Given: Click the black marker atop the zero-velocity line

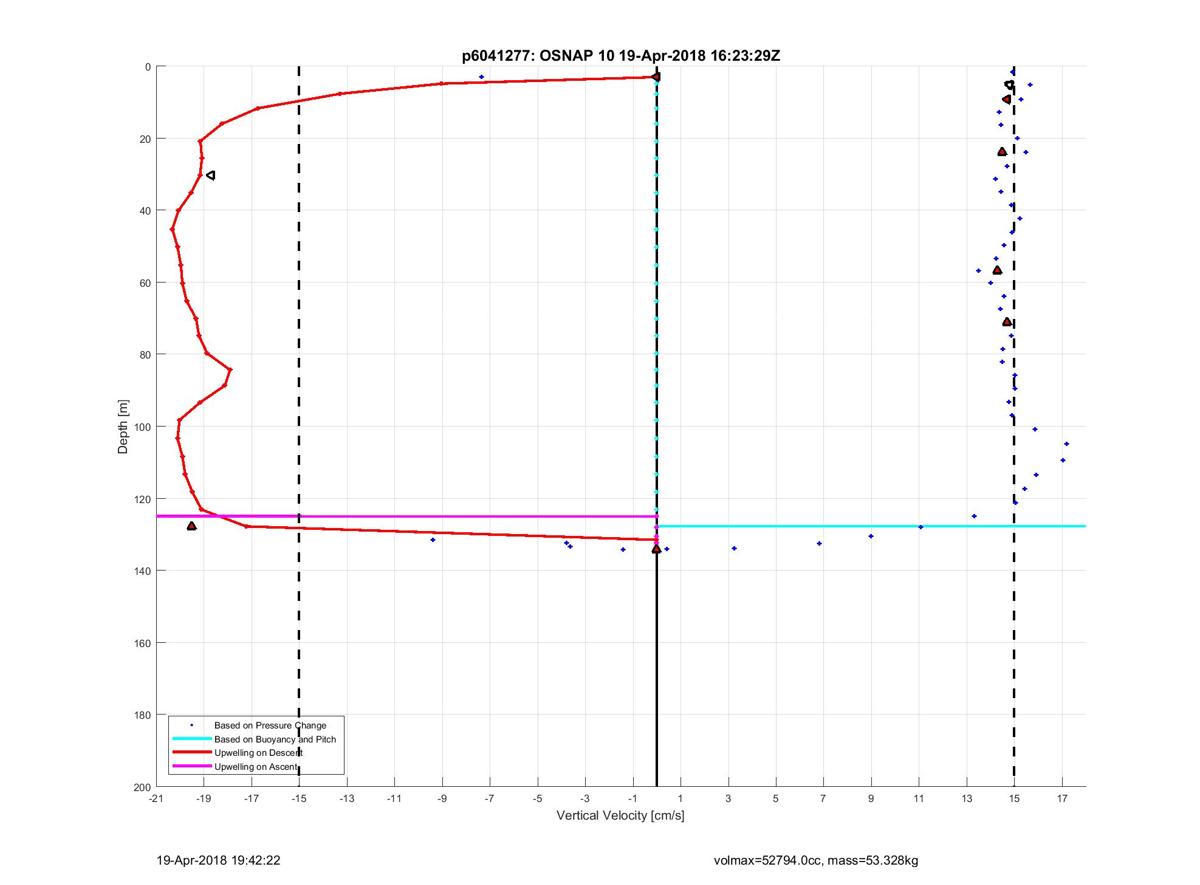Looking at the screenshot, I should (x=656, y=76).
